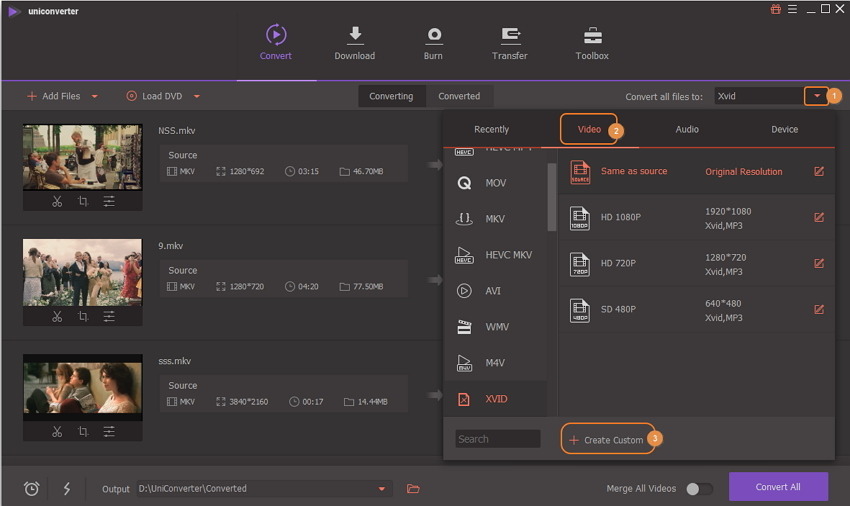Click Add Files button
This screenshot has width=850, height=506.
54,96
